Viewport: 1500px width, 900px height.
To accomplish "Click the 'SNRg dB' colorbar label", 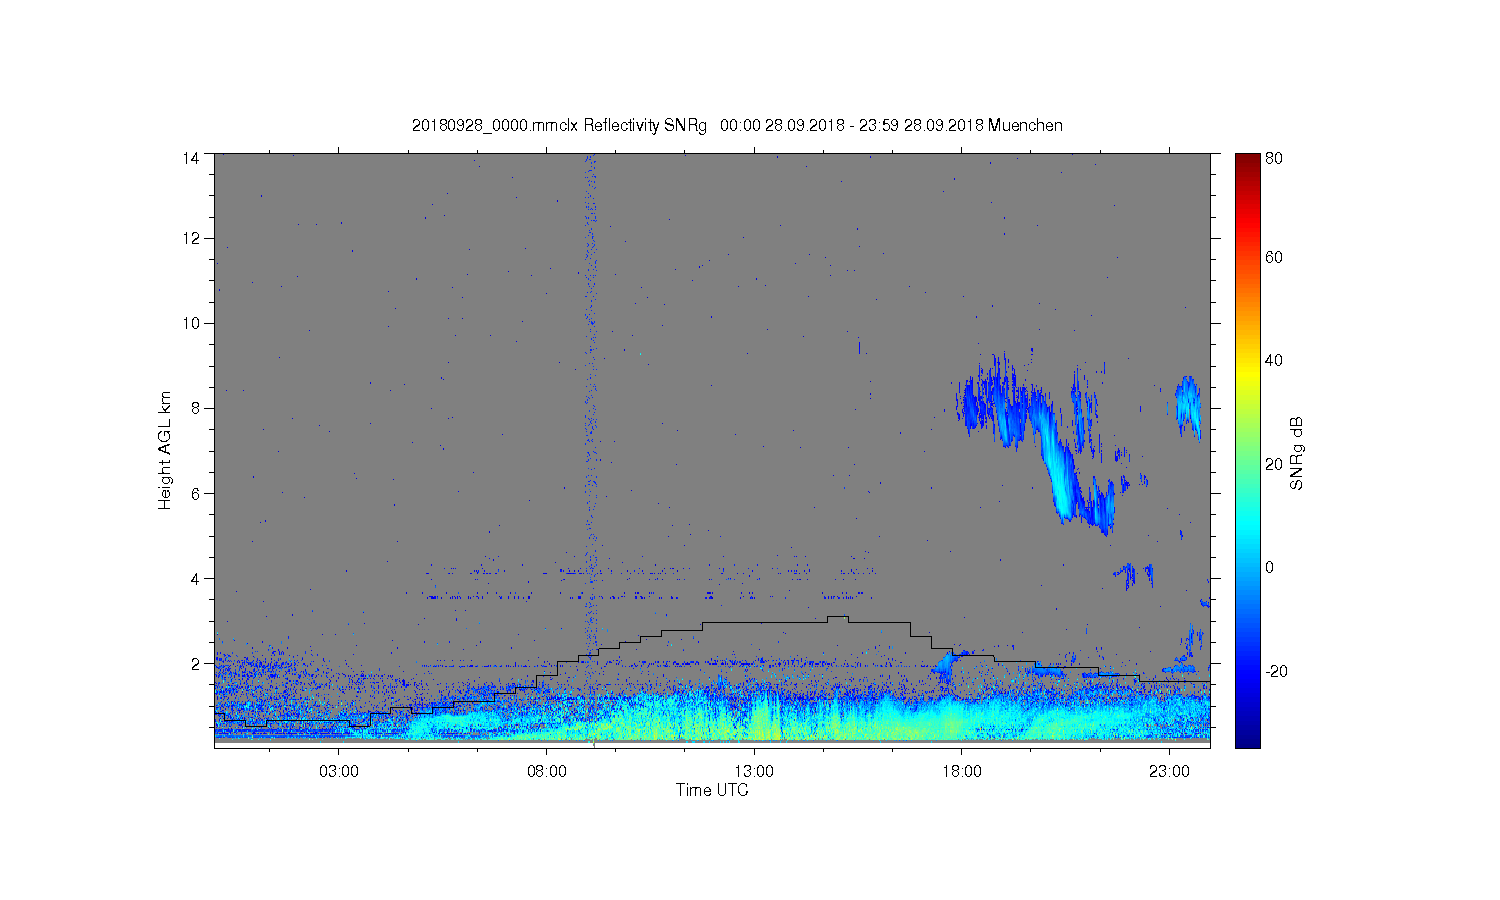I will pos(1297,453).
